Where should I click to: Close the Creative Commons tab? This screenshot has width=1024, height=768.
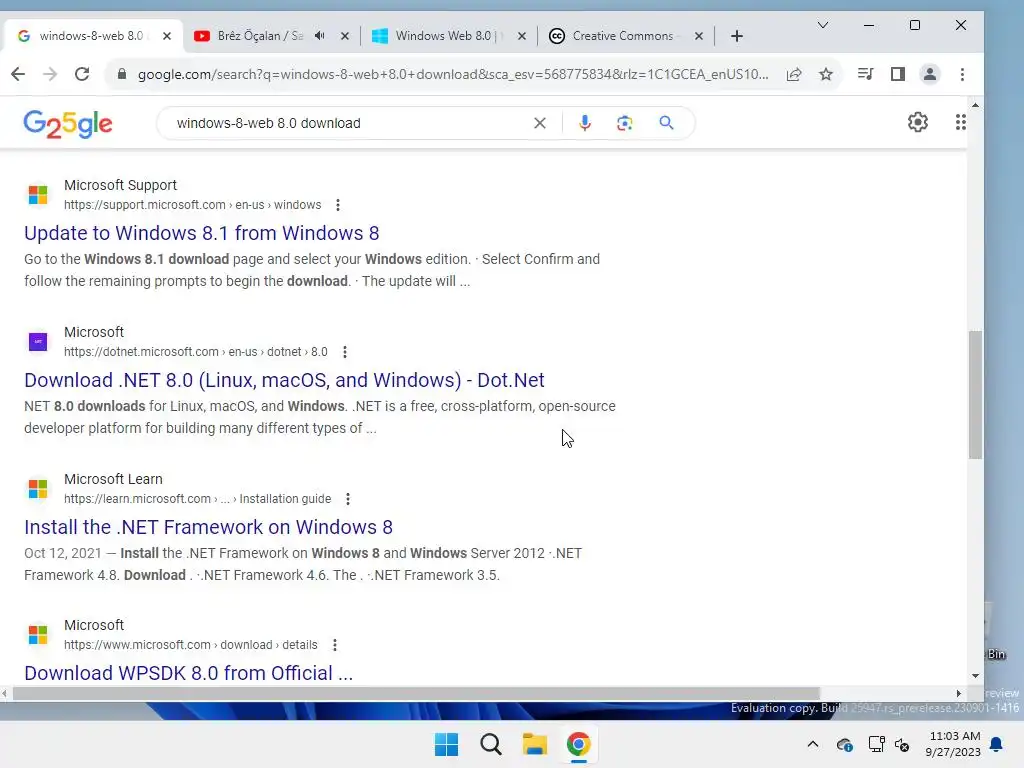coord(699,36)
